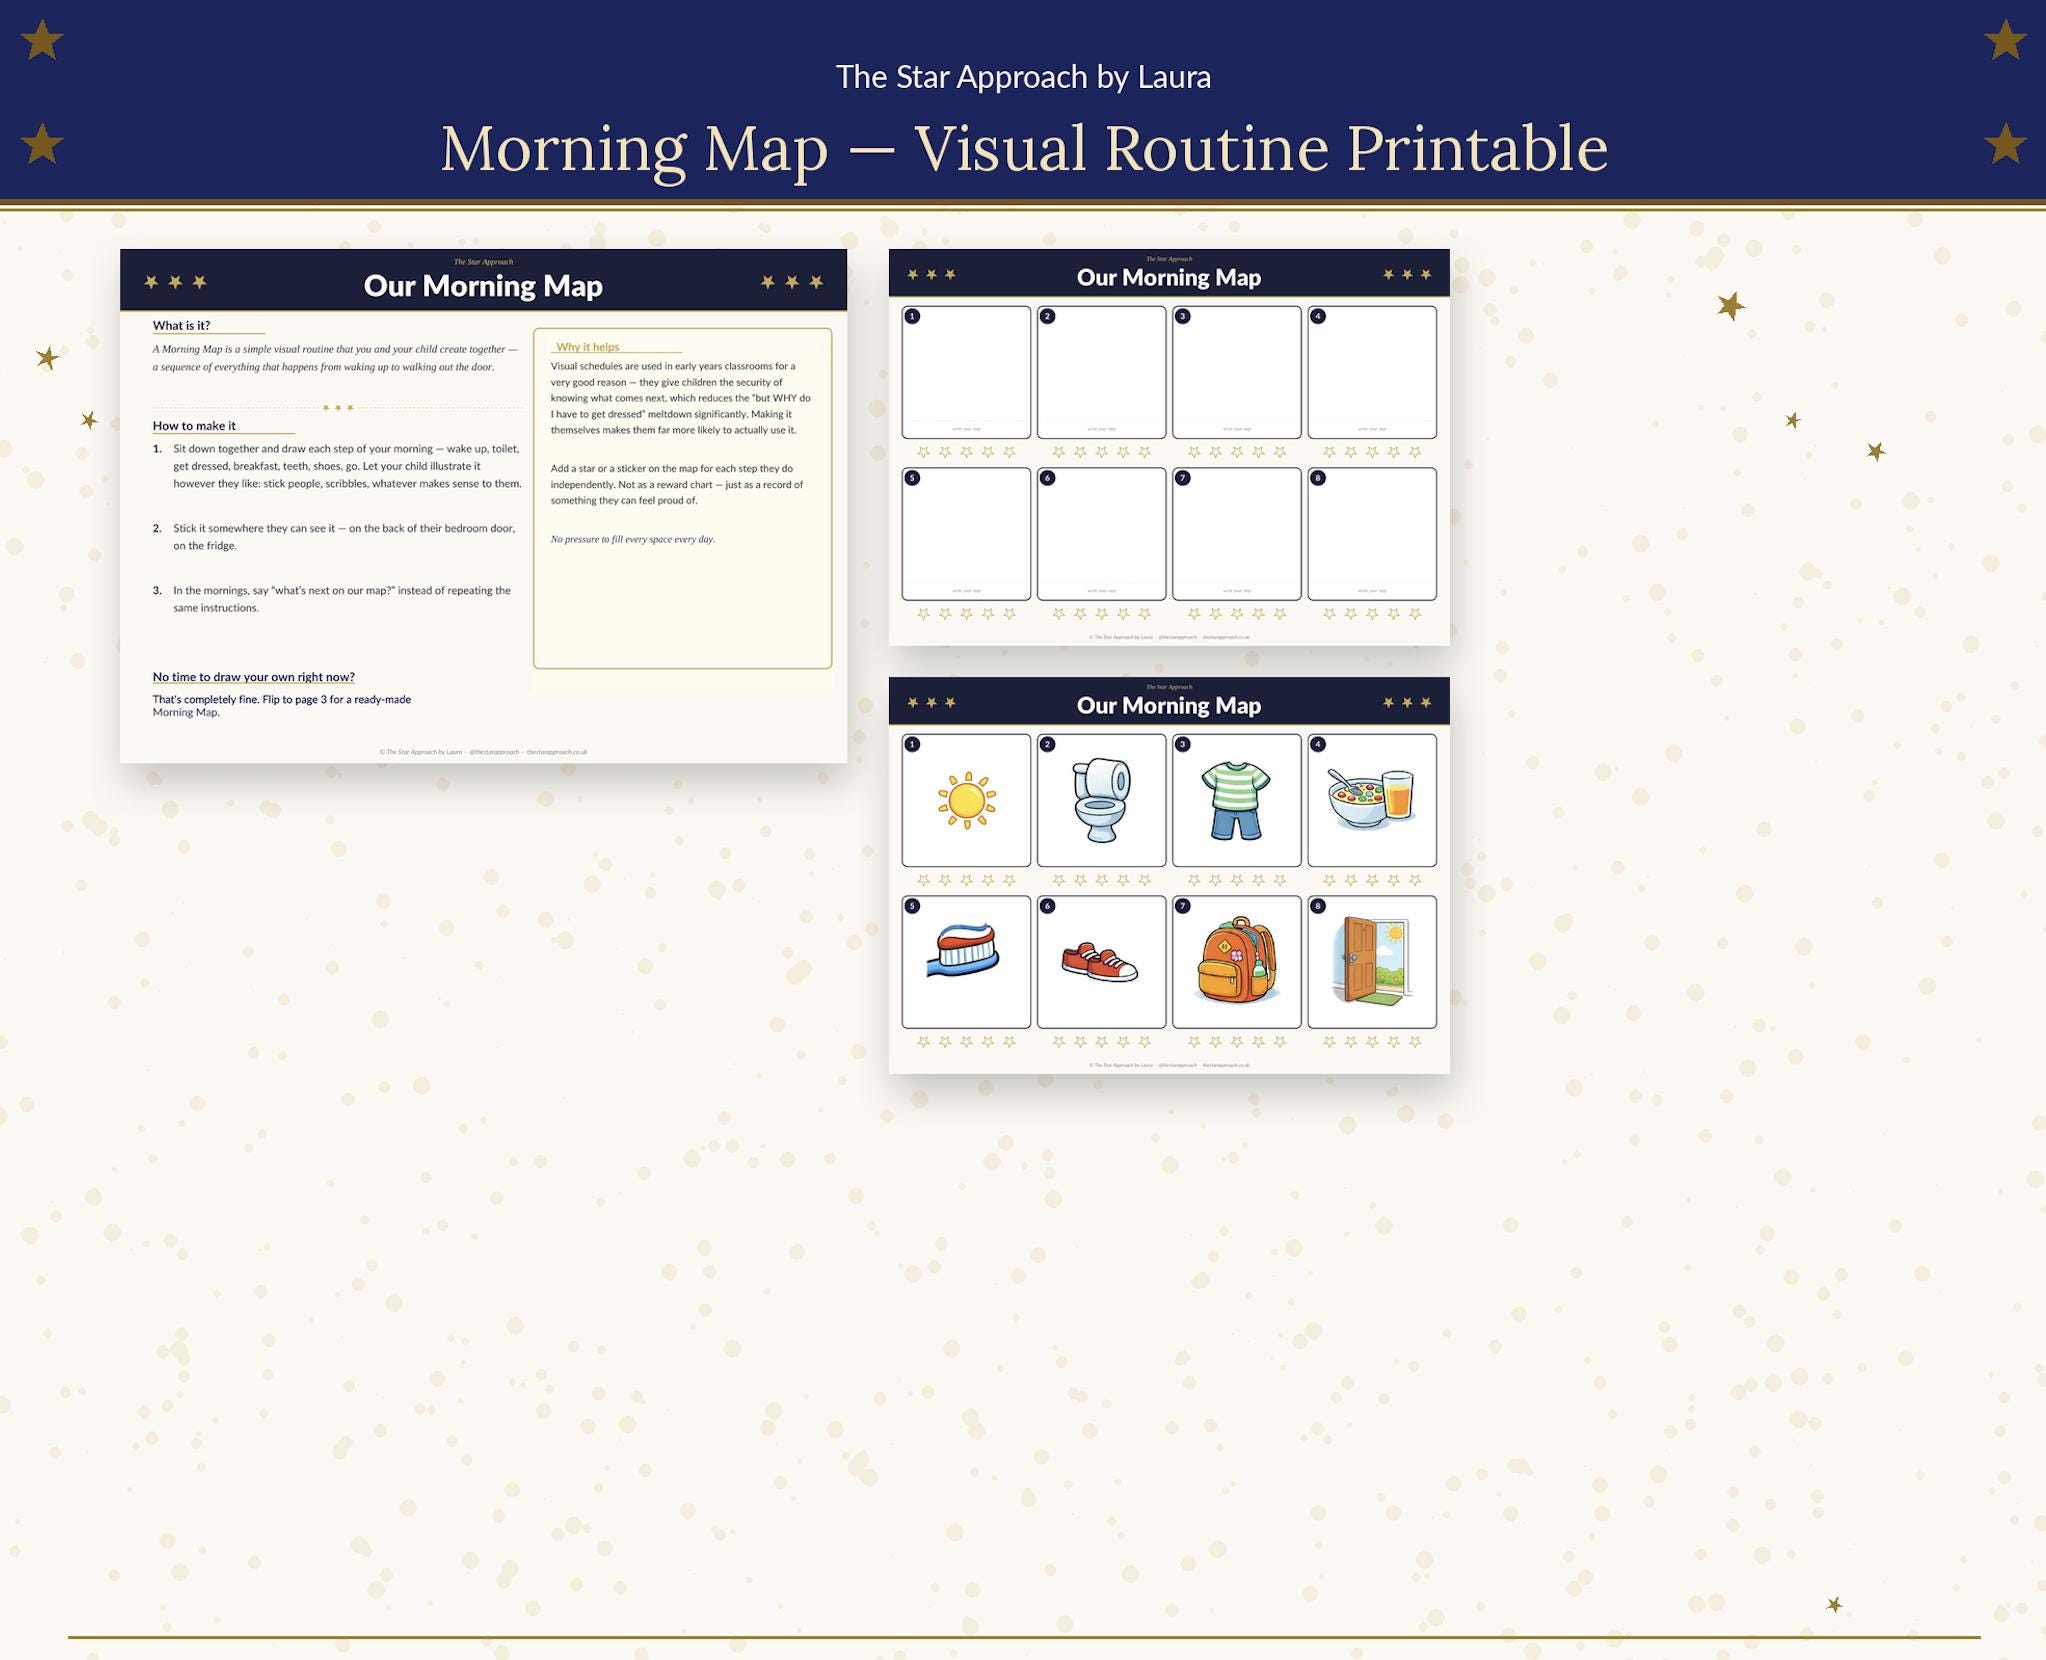
Task: Click the 'What is it?' heading
Action: (181, 325)
